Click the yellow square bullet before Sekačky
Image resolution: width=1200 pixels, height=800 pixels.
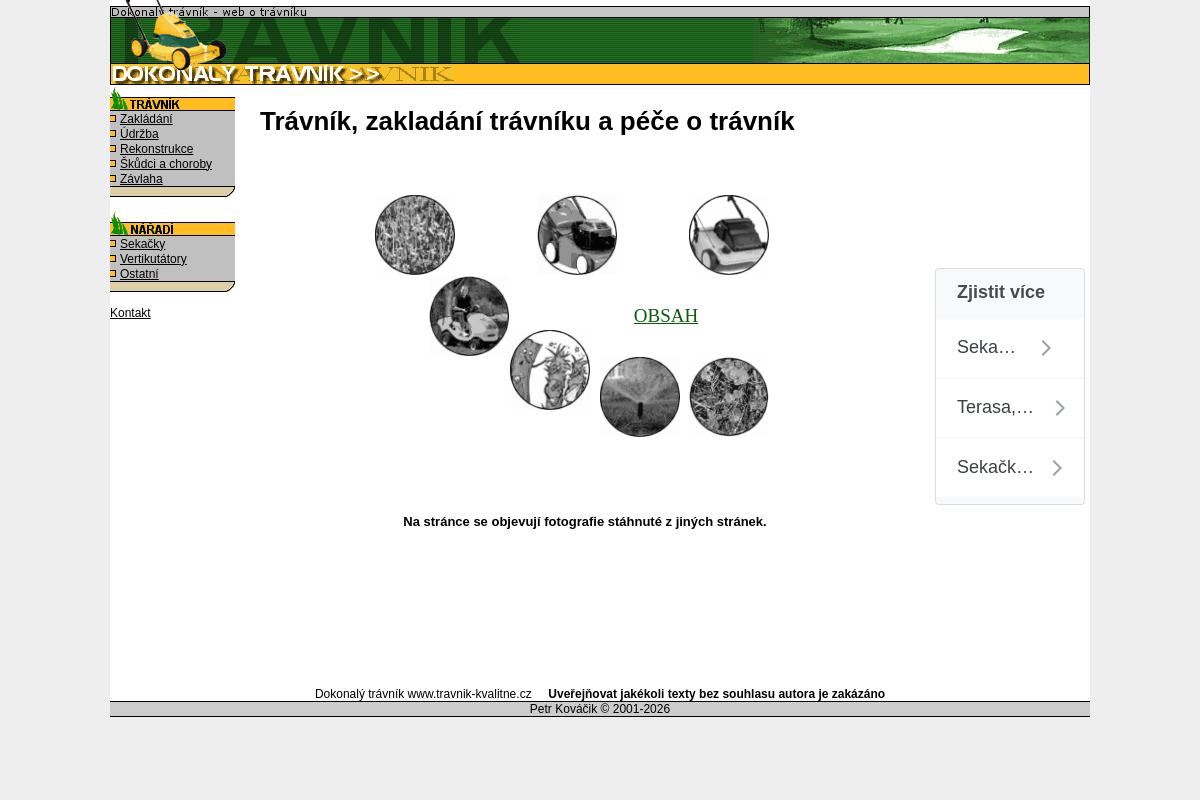point(113,243)
